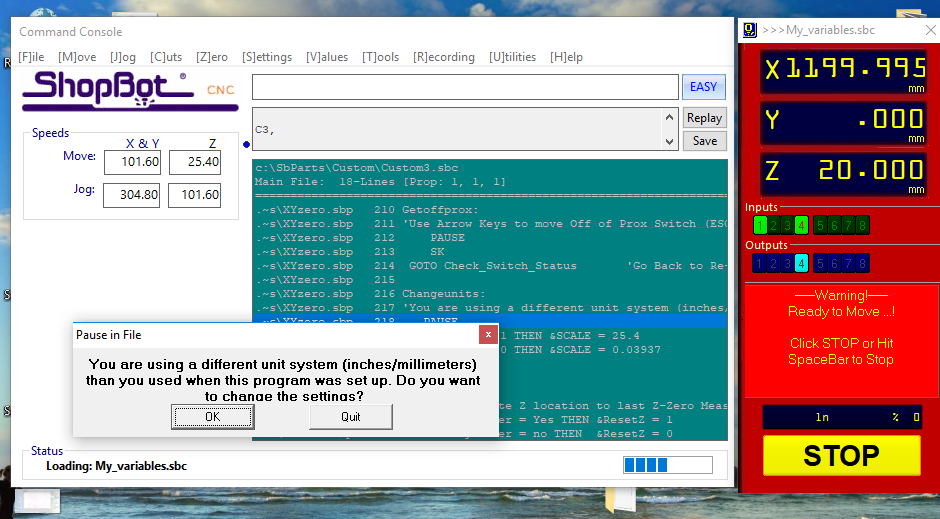Edit the Z Jog speed field

coord(194,195)
